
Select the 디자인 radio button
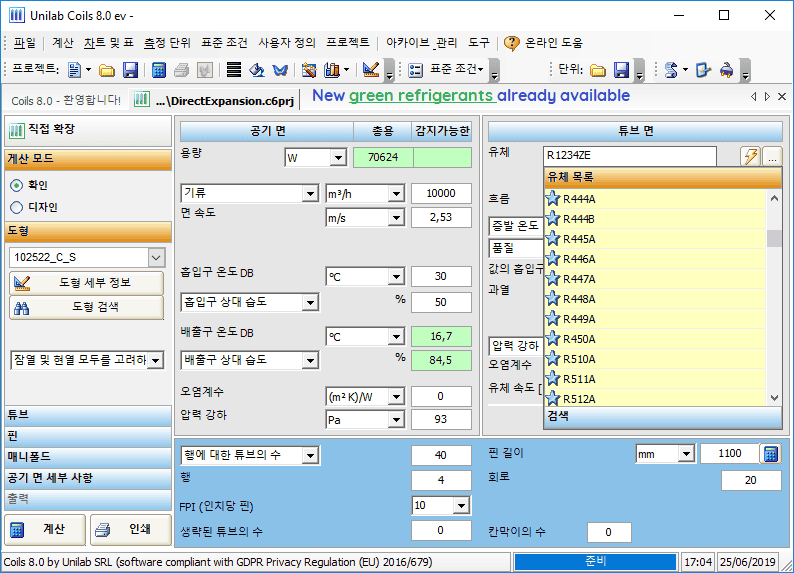[16, 207]
